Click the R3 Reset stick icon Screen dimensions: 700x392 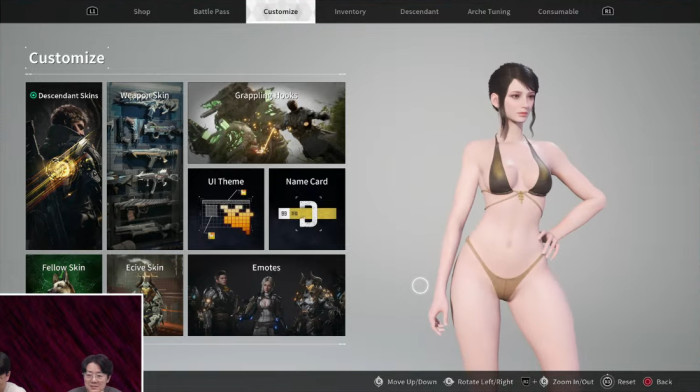[x=607, y=382]
